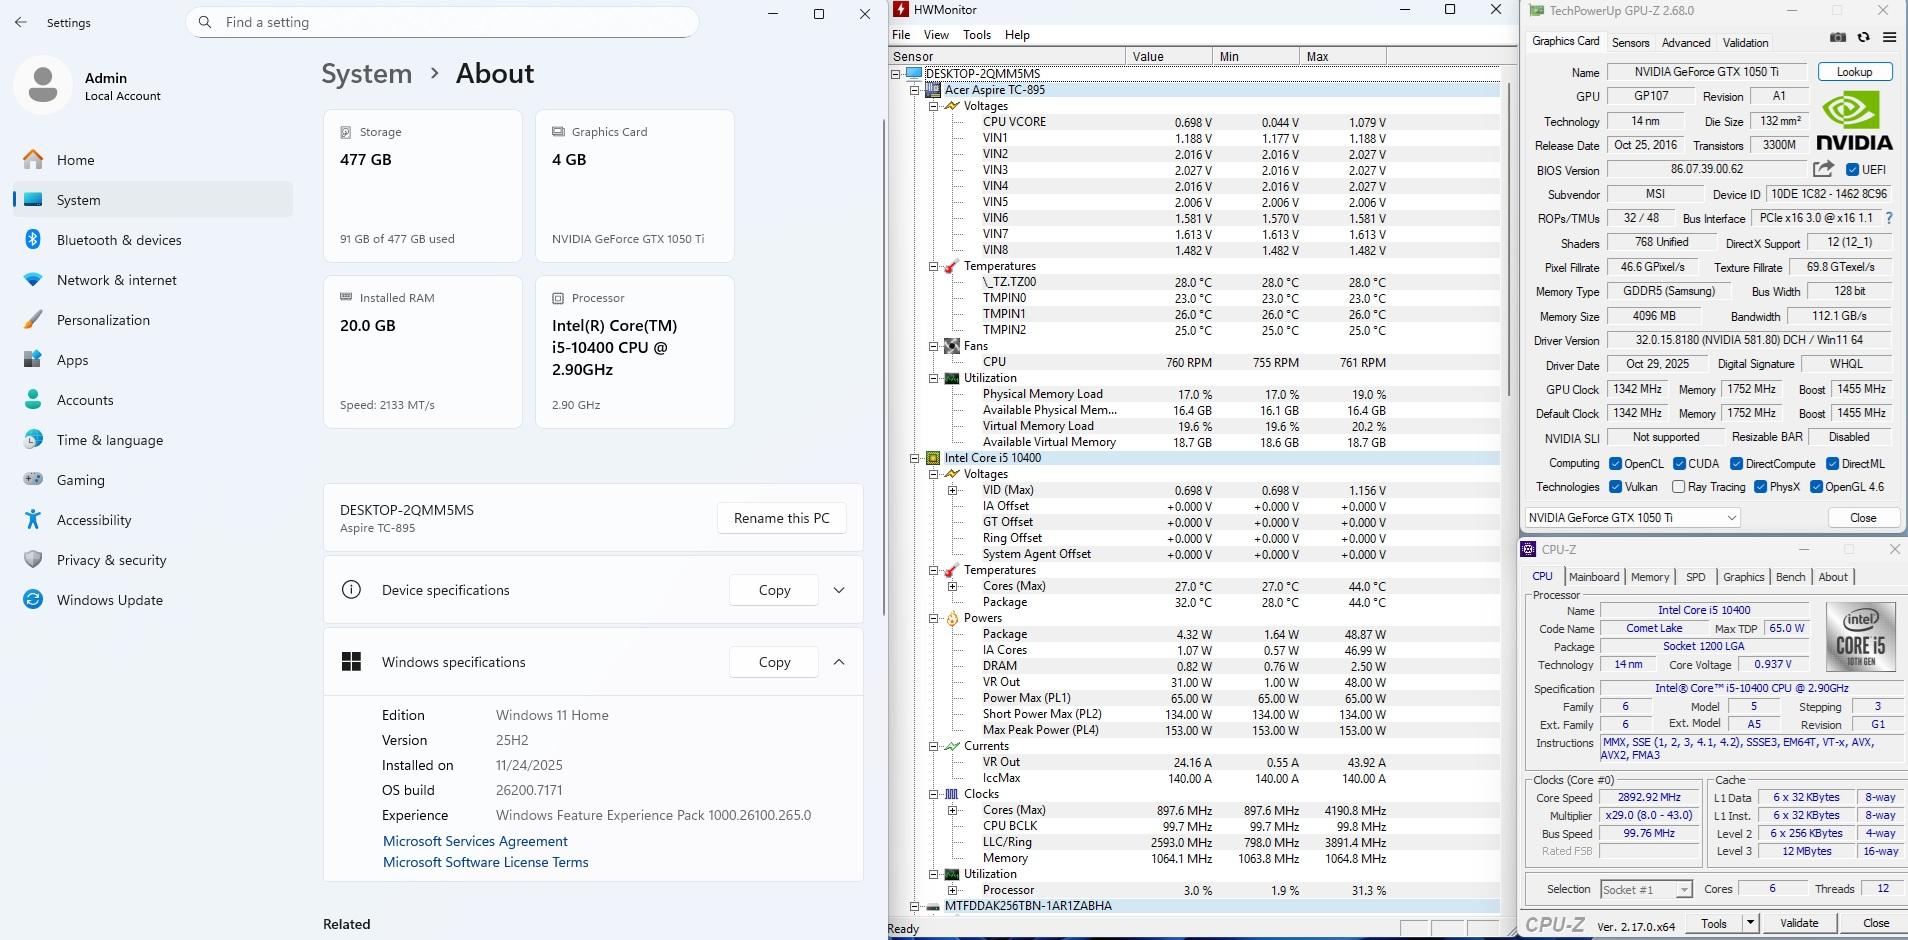This screenshot has width=1908, height=940.
Task: Click the Accounts person icon
Action: coord(33,400)
